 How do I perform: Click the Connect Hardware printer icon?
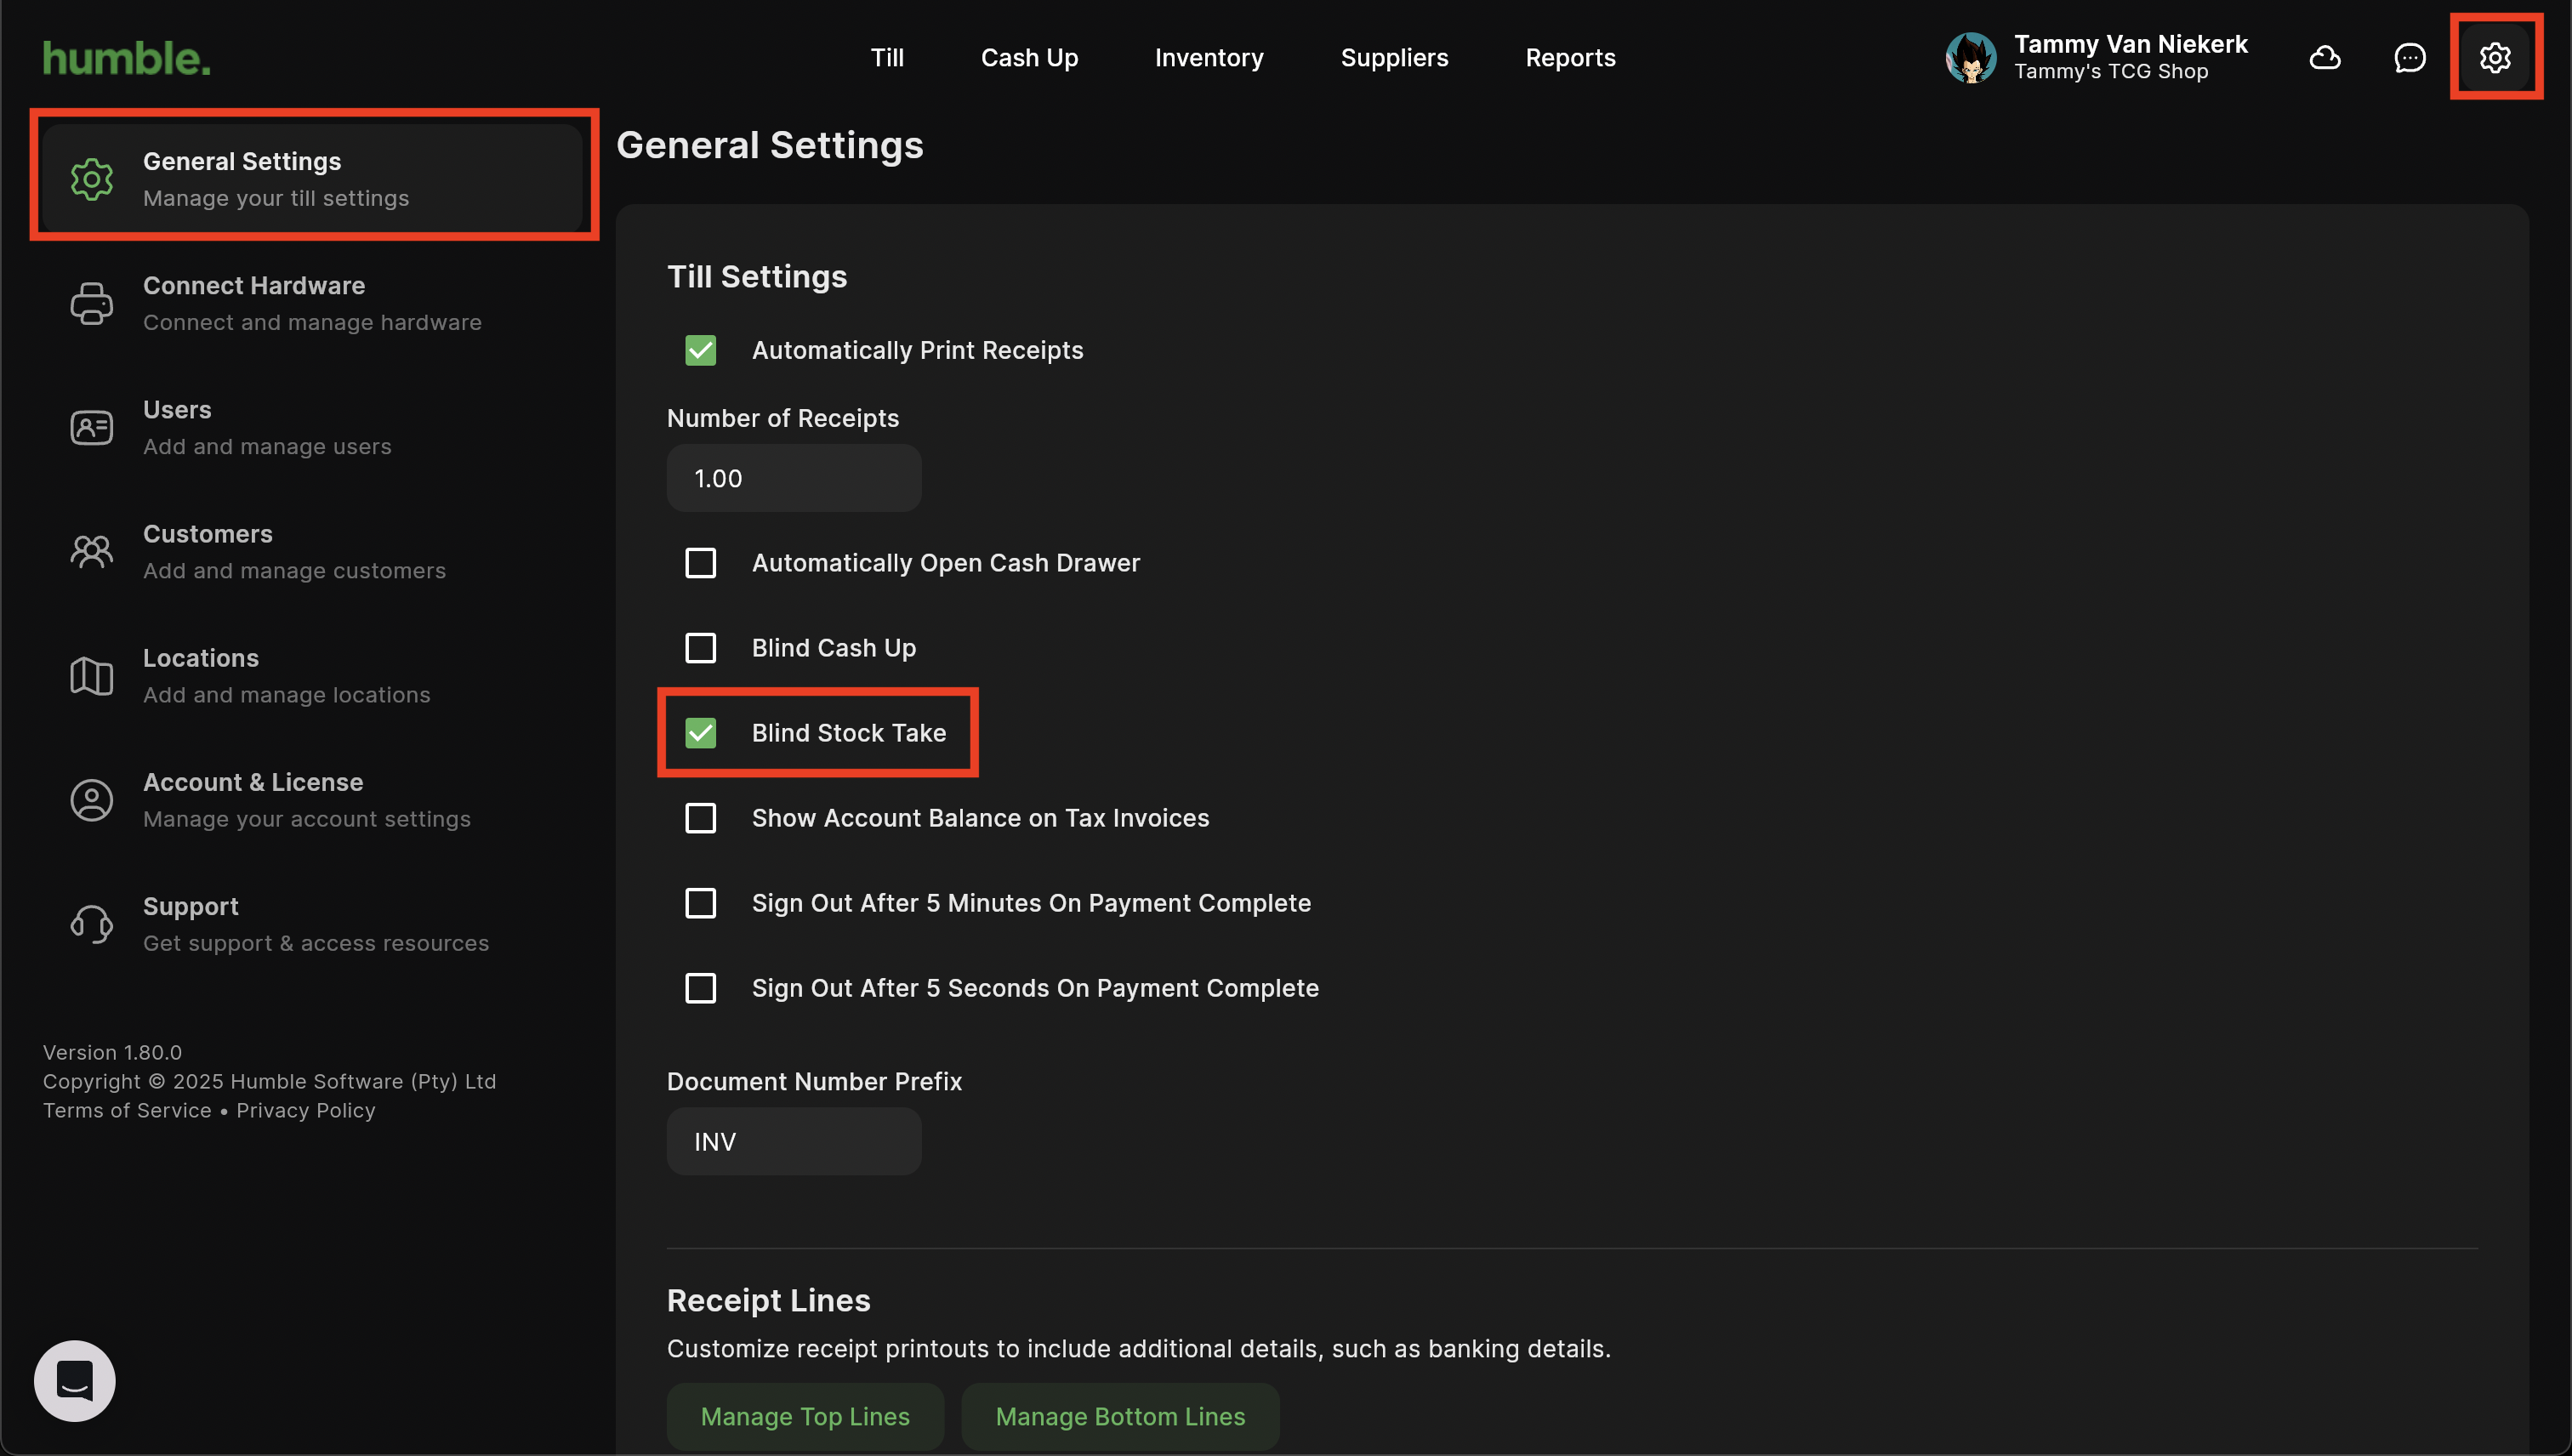[x=91, y=304]
